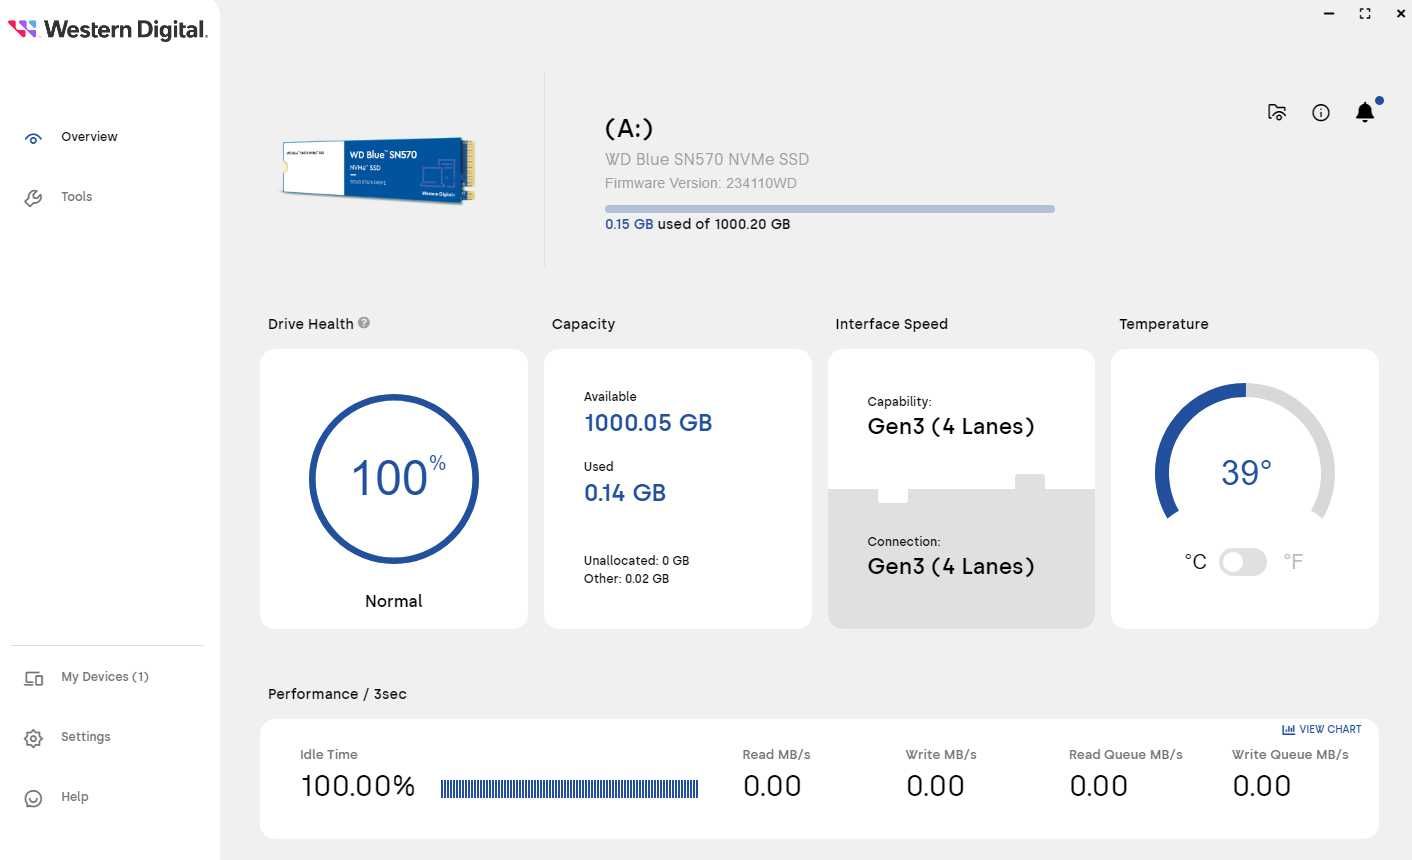This screenshot has height=860, width=1412.
Task: Open notifications bell icon
Action: point(1365,112)
